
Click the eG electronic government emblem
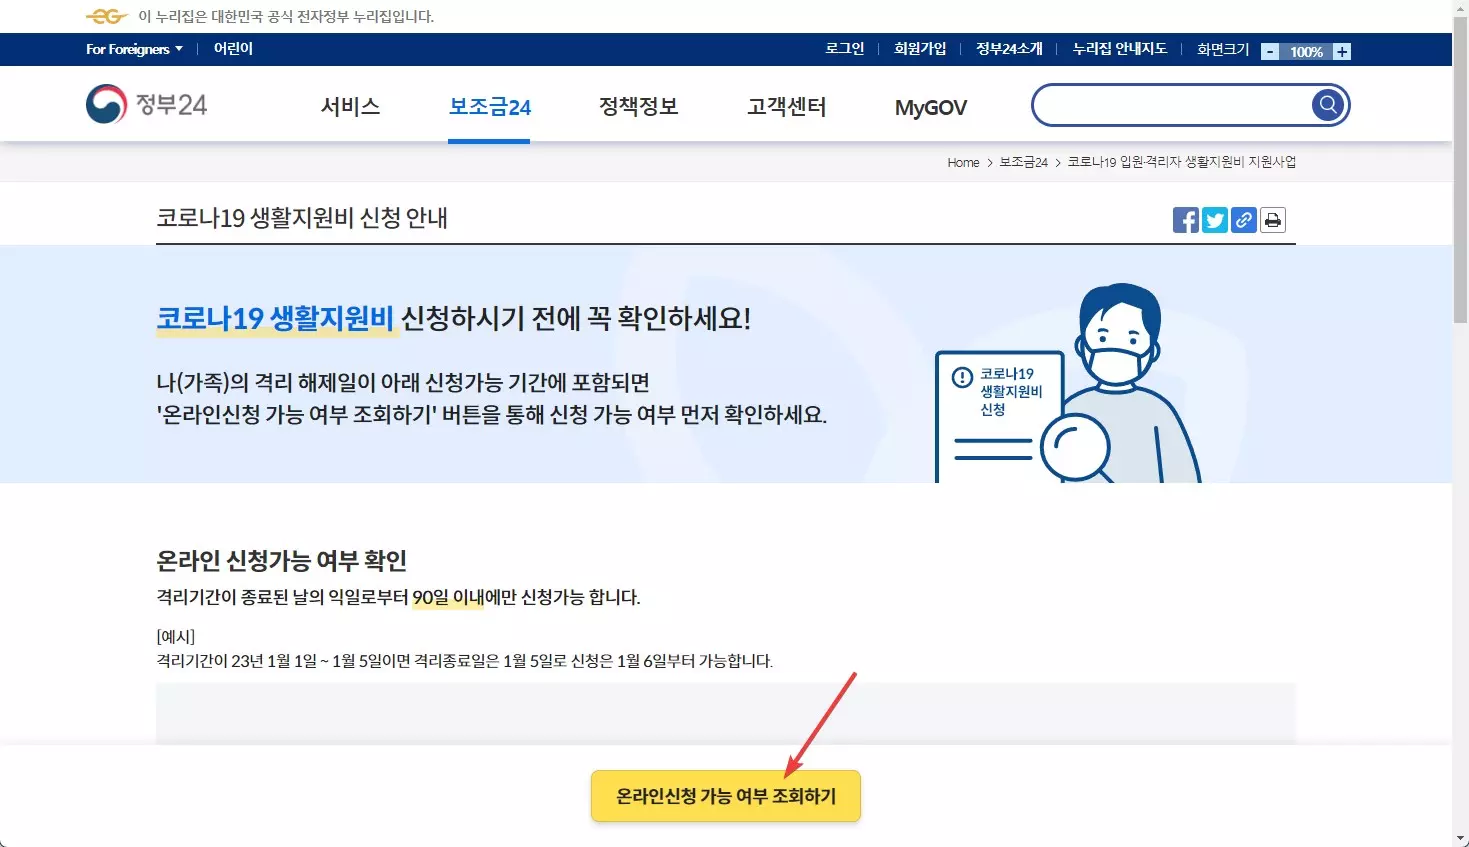pos(104,16)
